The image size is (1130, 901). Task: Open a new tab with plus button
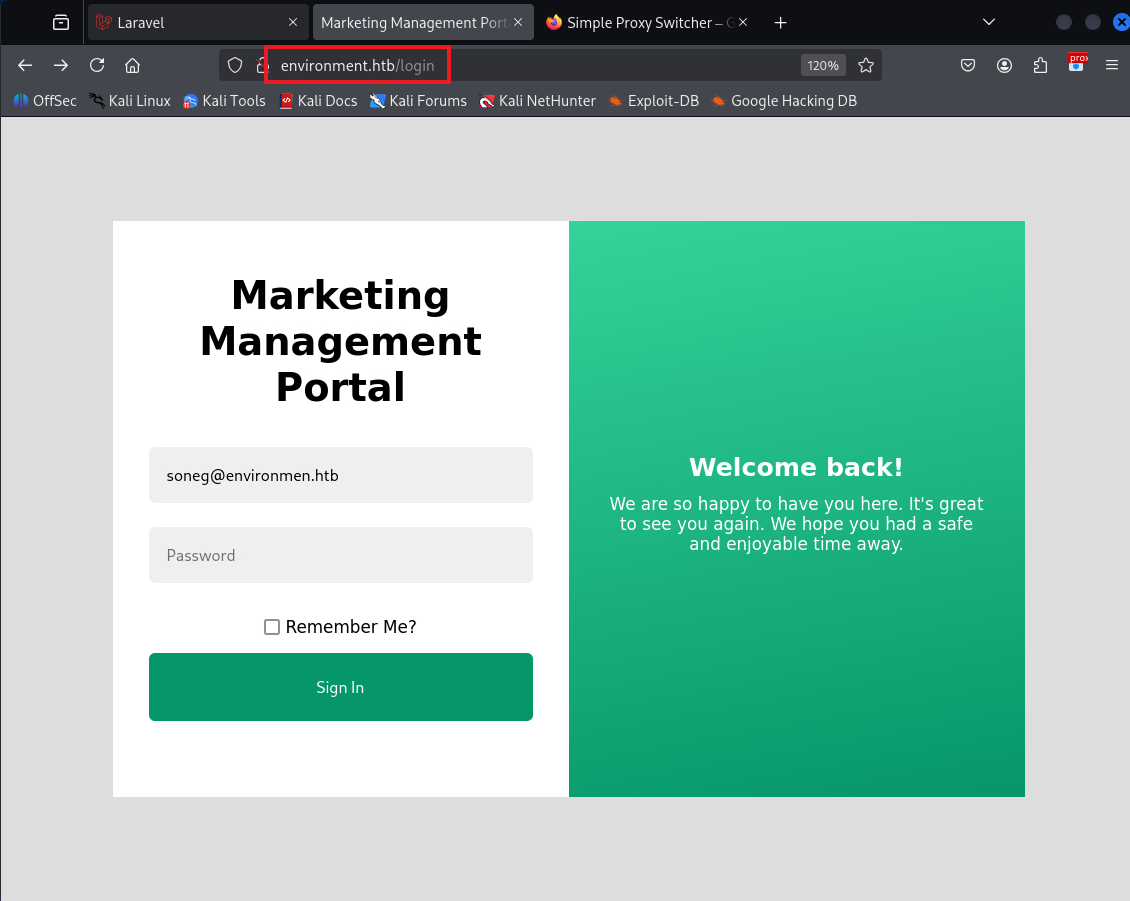(x=781, y=22)
